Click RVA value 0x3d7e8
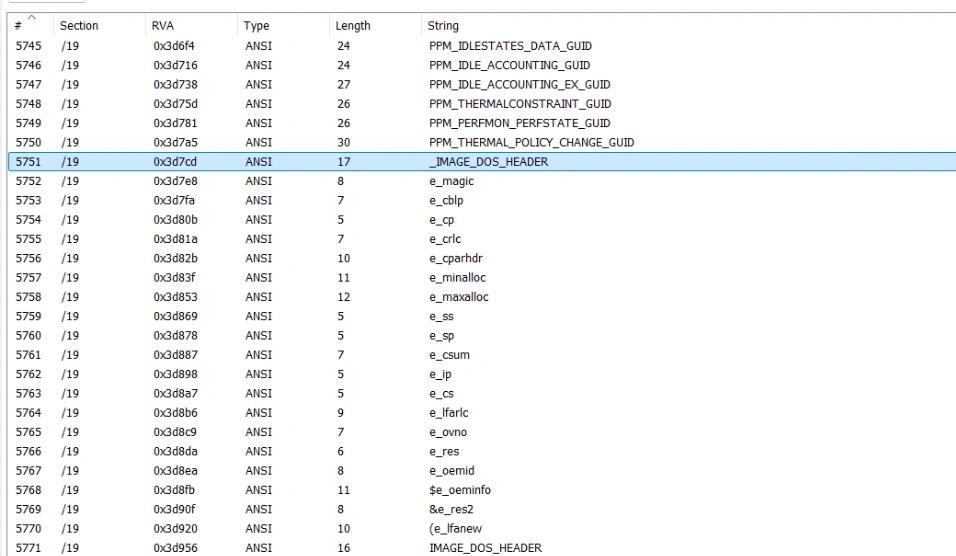The image size is (956, 556). click(175, 181)
